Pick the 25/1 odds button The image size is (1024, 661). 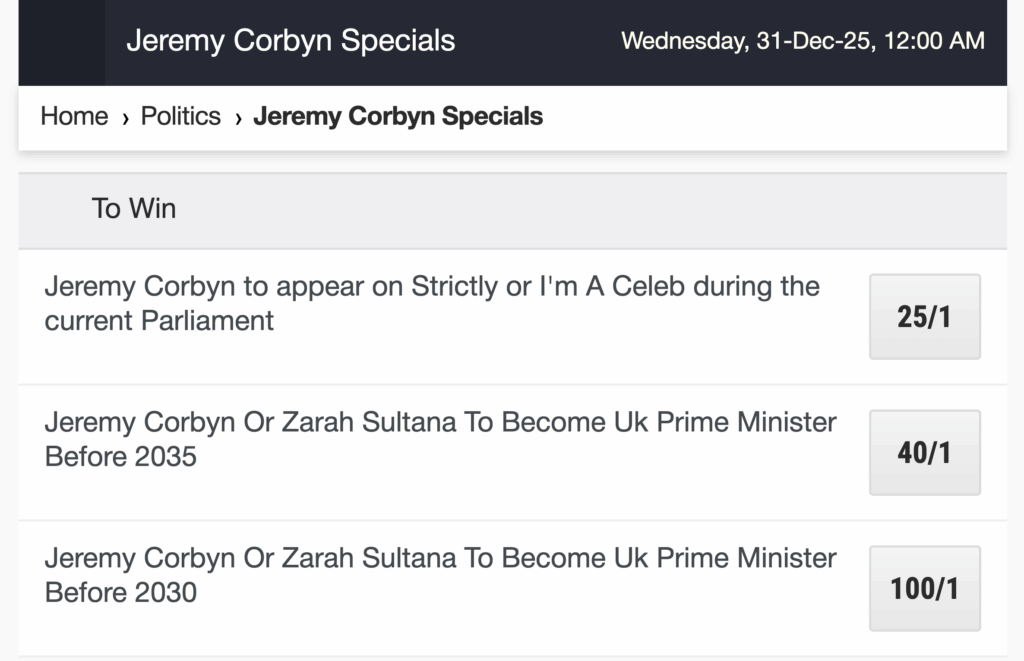click(924, 317)
